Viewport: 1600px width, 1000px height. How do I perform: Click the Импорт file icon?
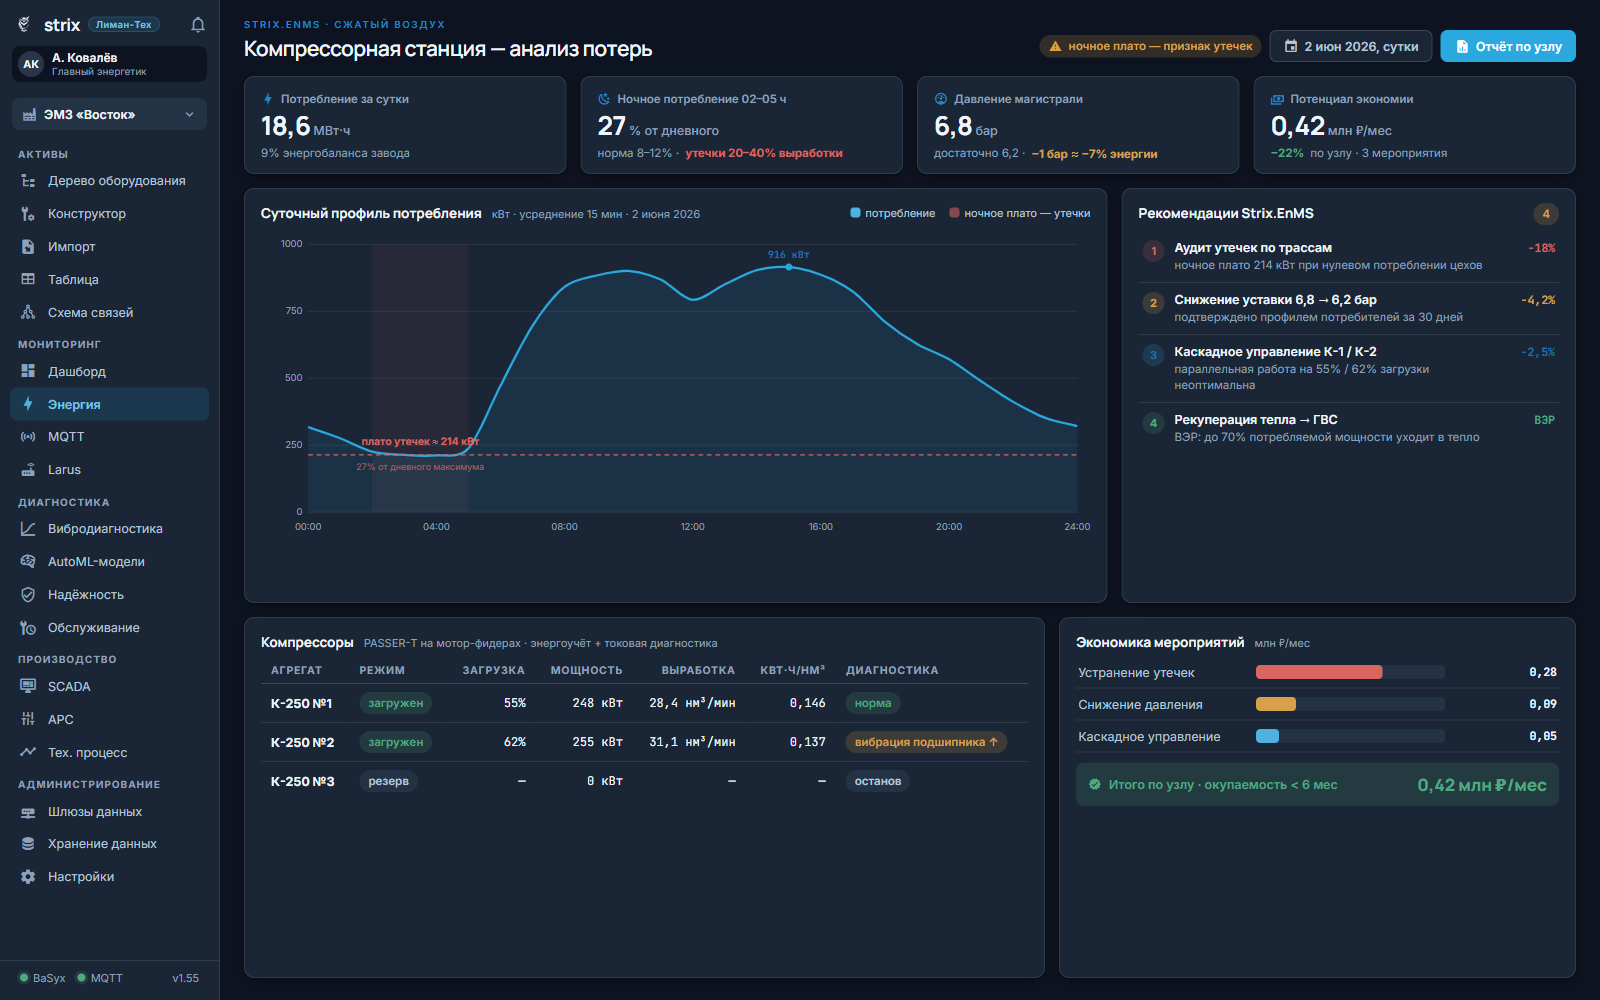pyautogui.click(x=28, y=247)
